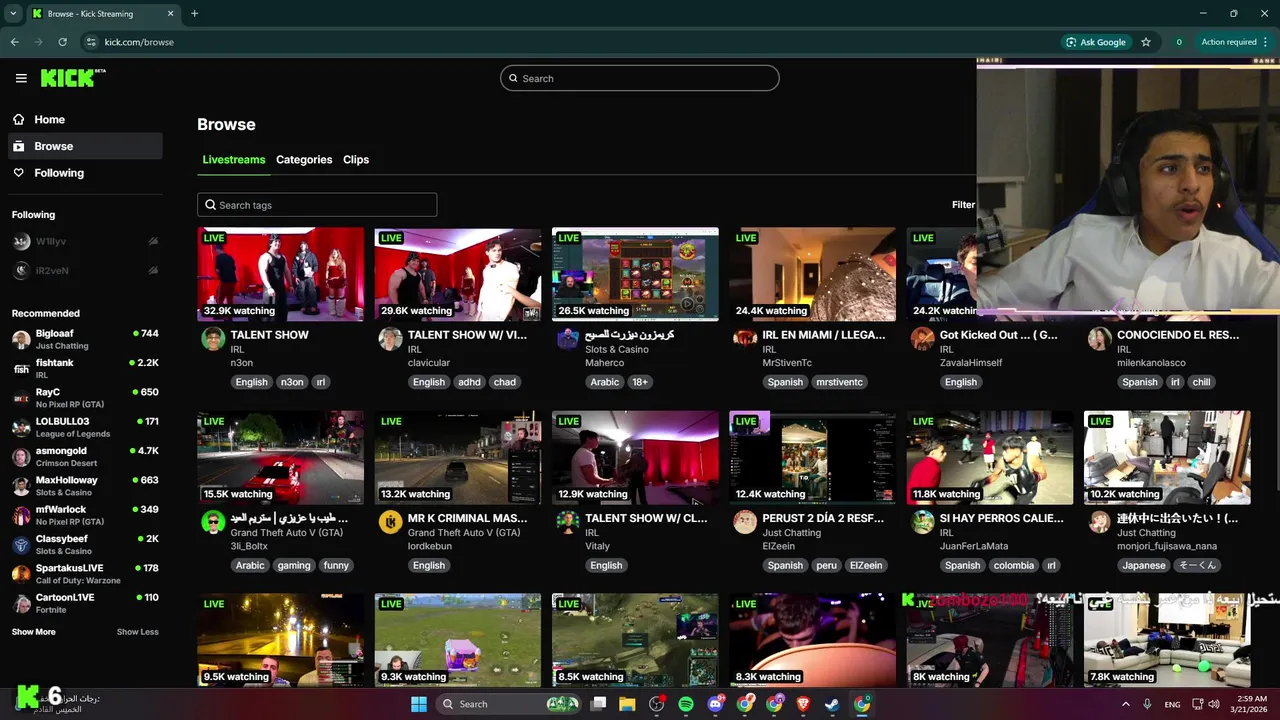Open the tab search dropdown arrow

[x=13, y=13]
